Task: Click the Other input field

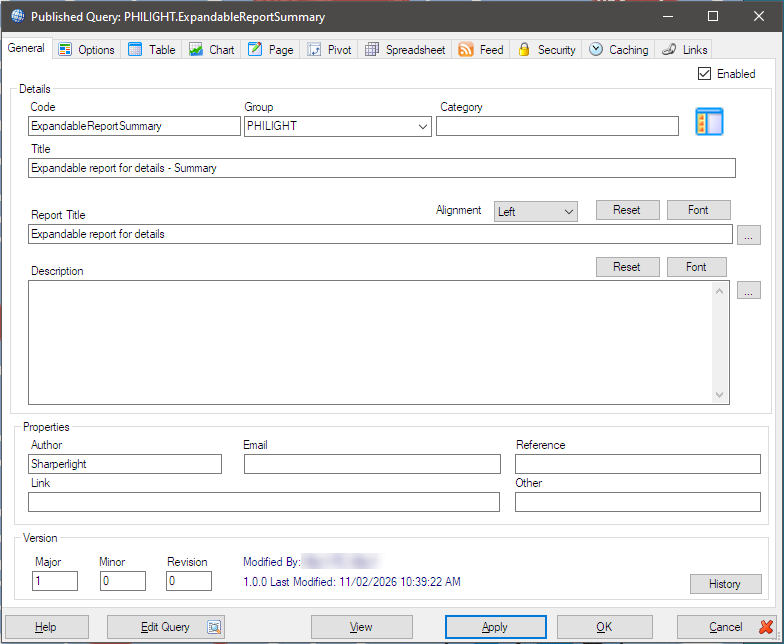Action: tap(638, 502)
